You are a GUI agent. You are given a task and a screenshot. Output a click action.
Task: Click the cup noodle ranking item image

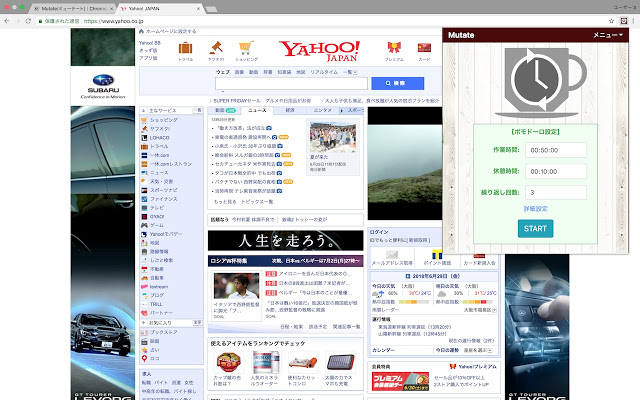[x=229, y=362]
